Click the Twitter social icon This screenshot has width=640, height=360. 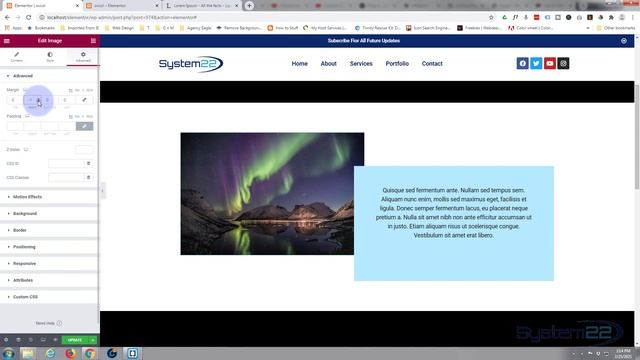click(536, 63)
